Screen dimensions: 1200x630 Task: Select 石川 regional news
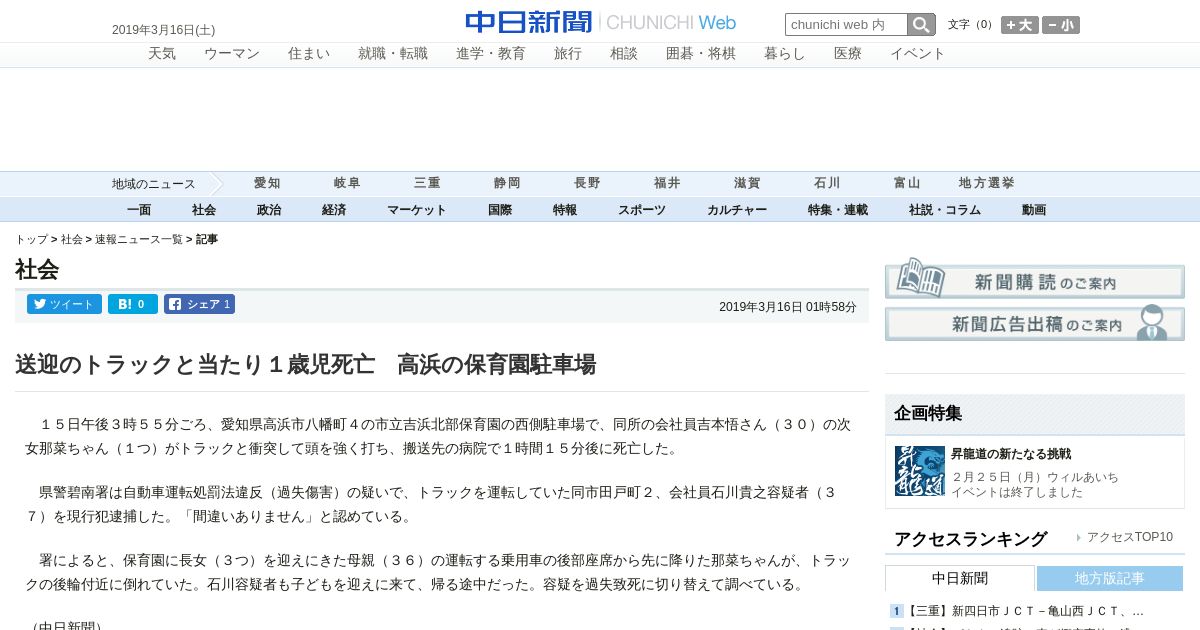click(x=827, y=184)
